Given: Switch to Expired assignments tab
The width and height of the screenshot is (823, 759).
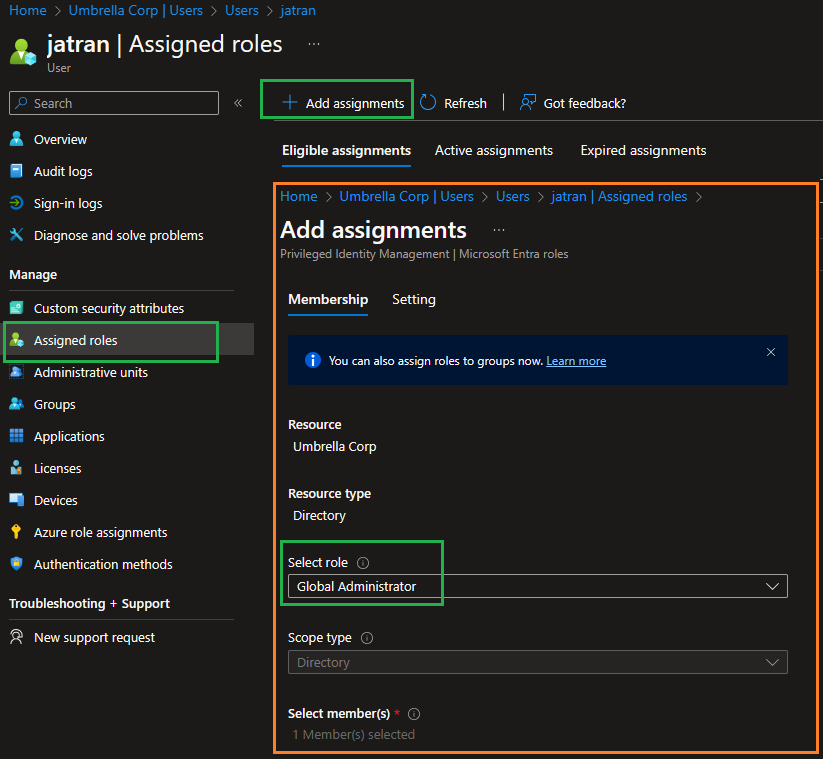Looking at the screenshot, I should [643, 151].
